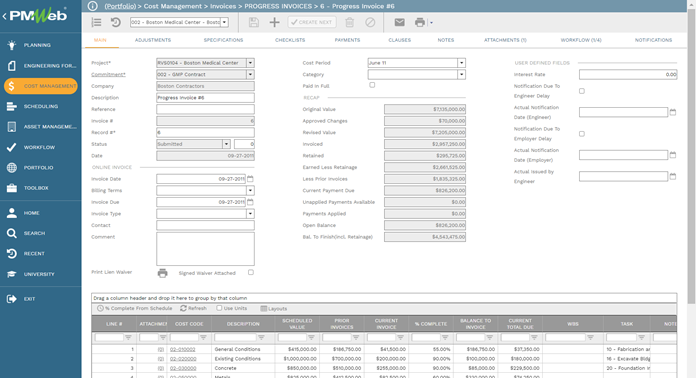The width and height of the screenshot is (696, 378).
Task: Open the record list icon in toolbar
Action: point(96,22)
